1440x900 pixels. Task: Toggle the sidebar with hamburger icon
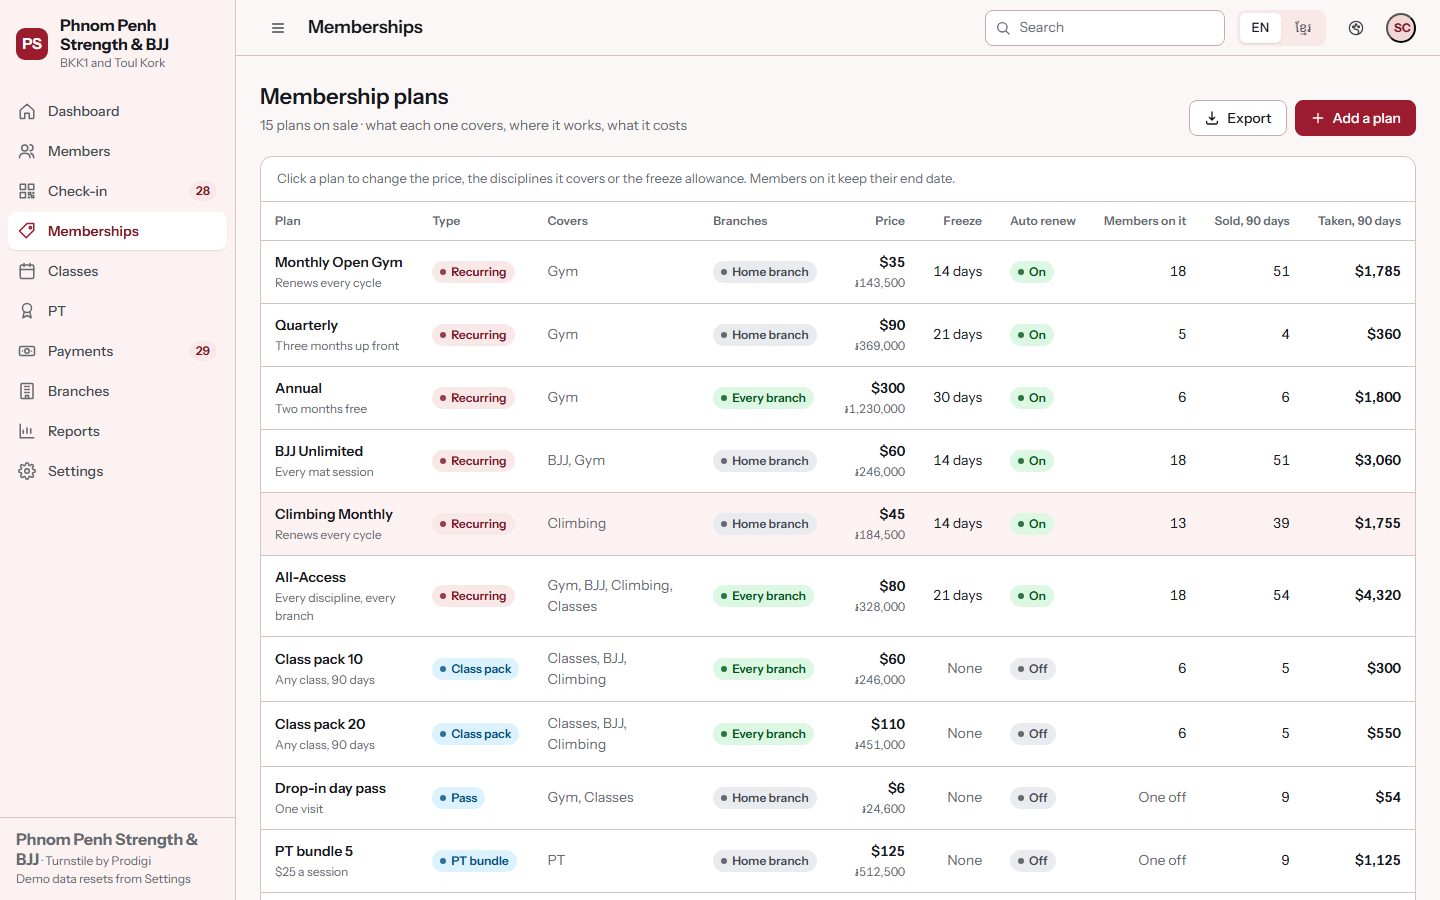click(x=278, y=28)
